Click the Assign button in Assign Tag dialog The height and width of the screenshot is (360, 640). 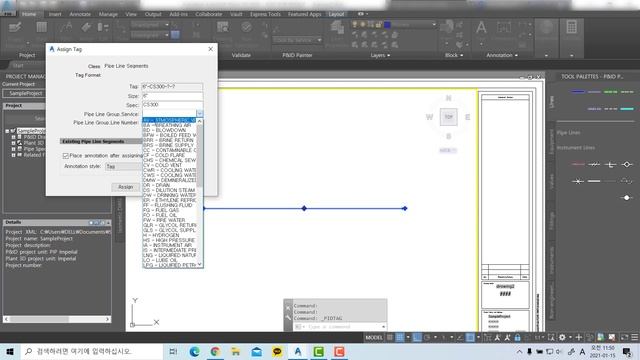click(x=125, y=187)
